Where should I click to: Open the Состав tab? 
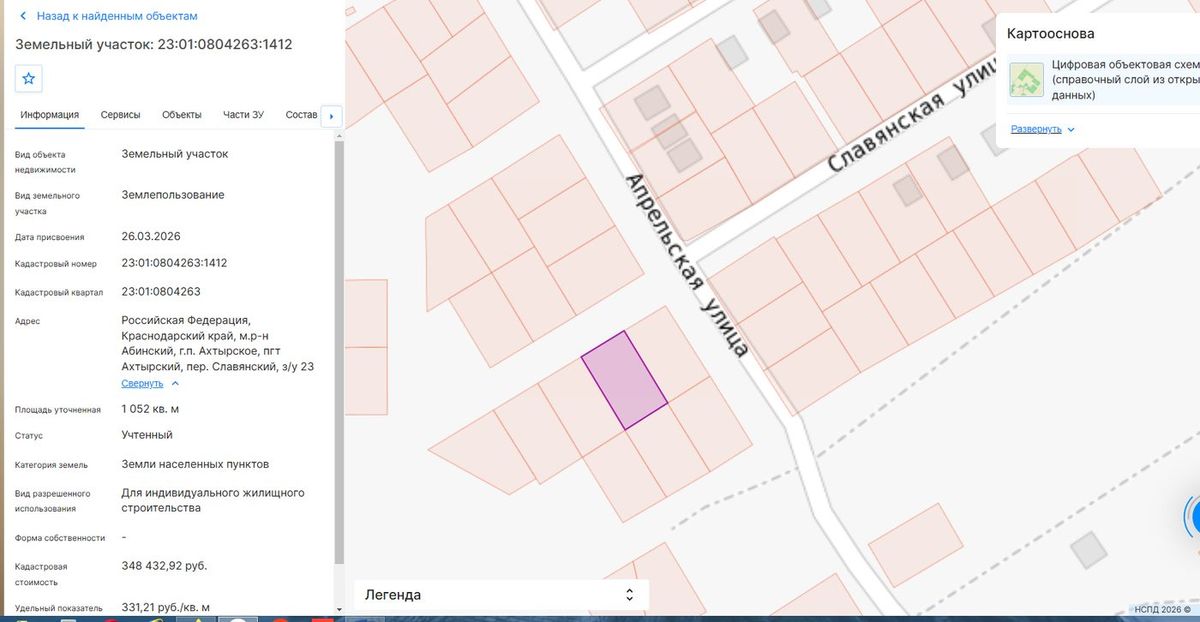[301, 115]
